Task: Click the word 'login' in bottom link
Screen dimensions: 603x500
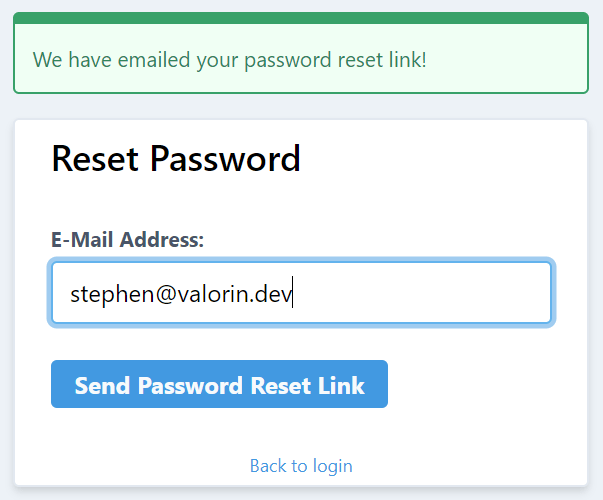Action: pyautogui.click(x=333, y=467)
